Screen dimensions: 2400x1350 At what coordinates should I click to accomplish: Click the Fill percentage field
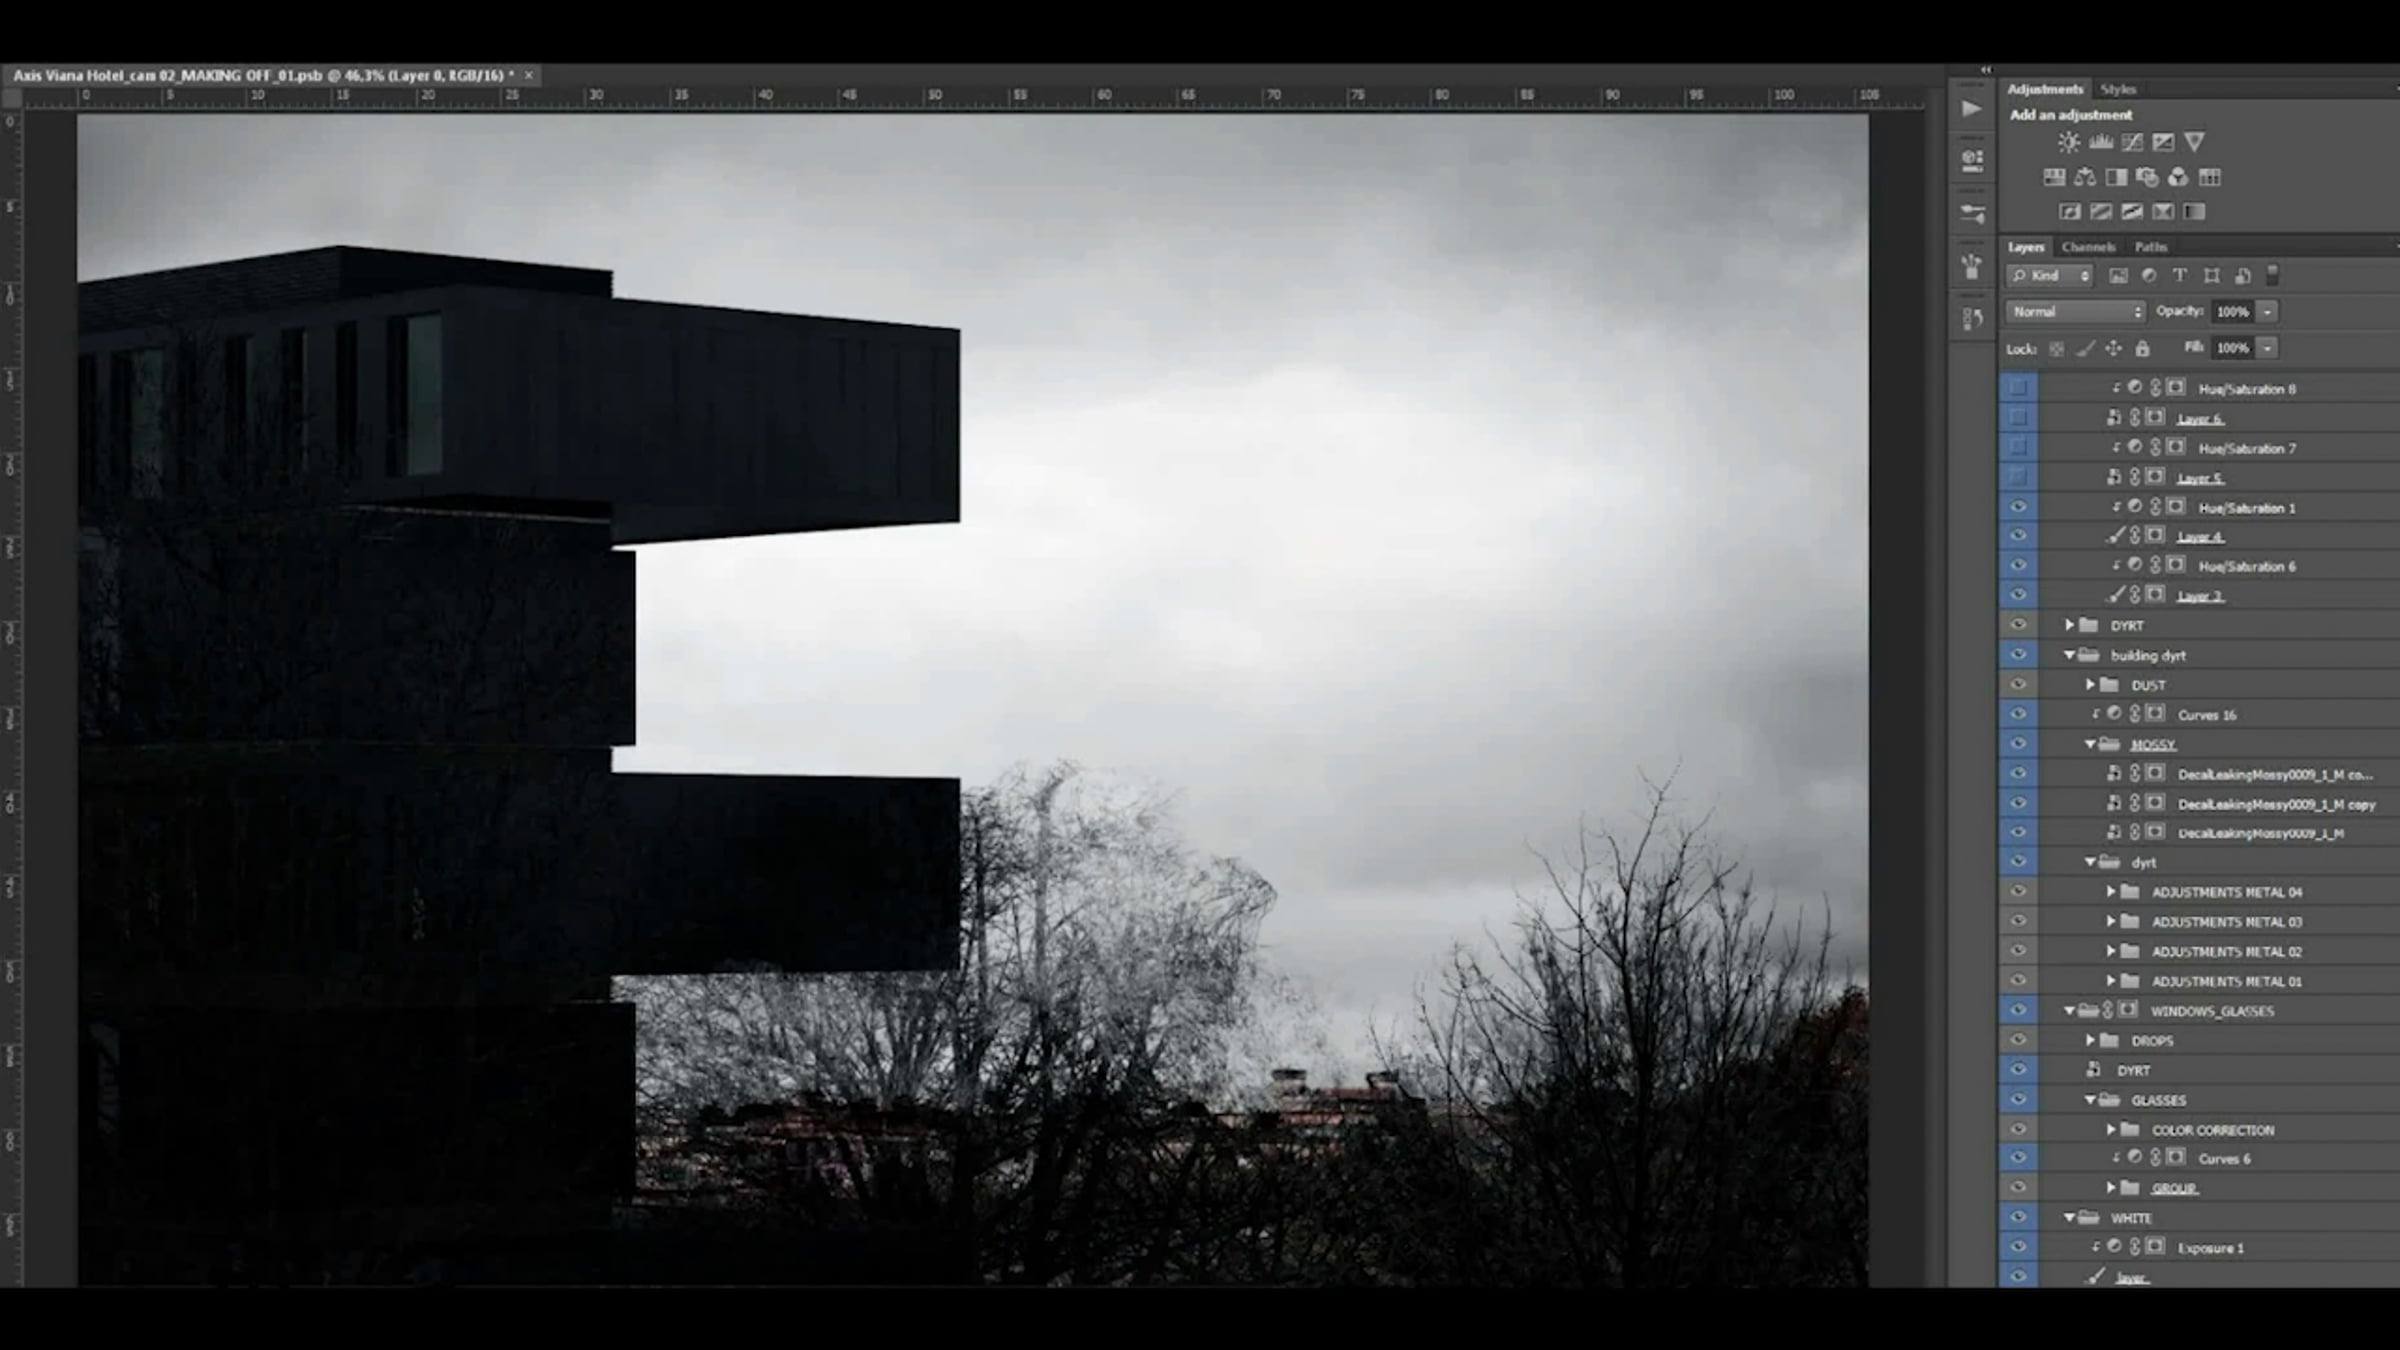pos(2232,348)
